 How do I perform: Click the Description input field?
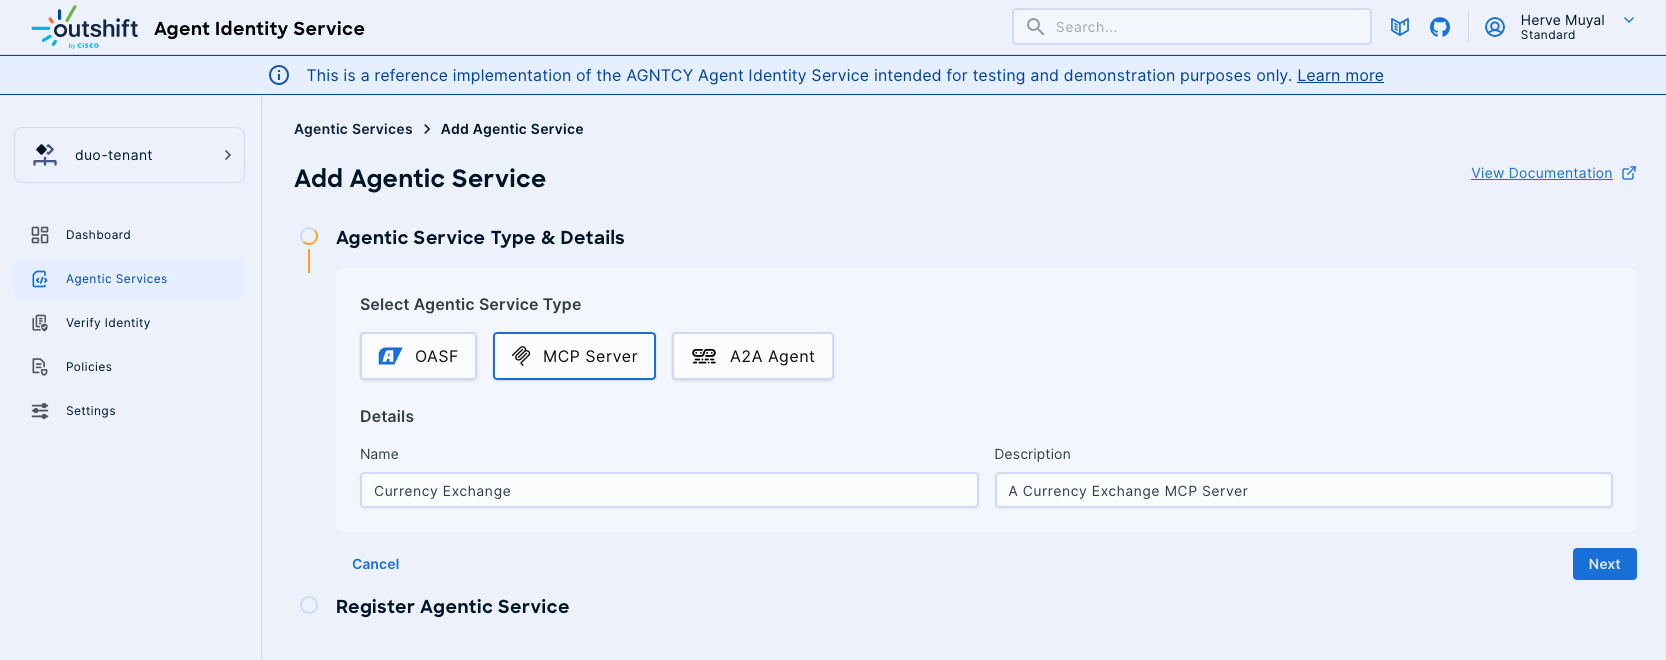click(x=1303, y=490)
